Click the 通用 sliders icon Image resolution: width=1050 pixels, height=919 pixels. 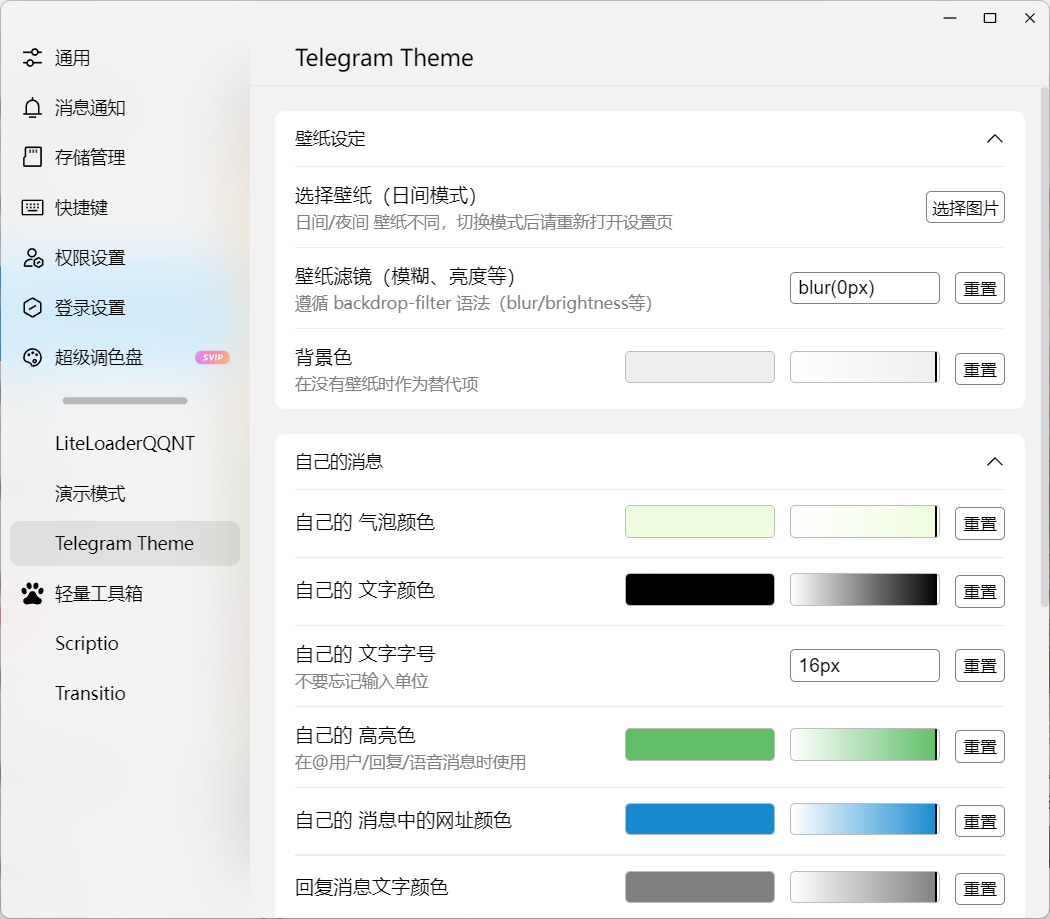(32, 58)
